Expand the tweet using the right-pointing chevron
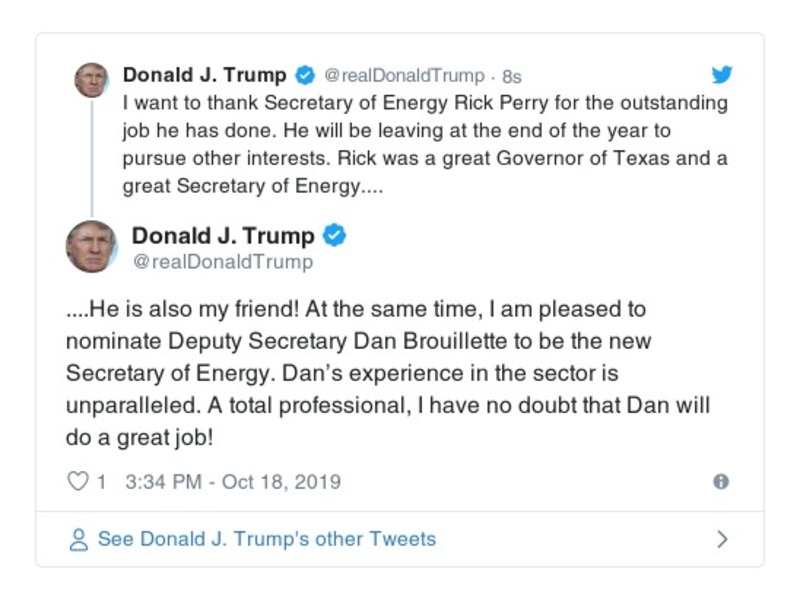 [x=724, y=538]
